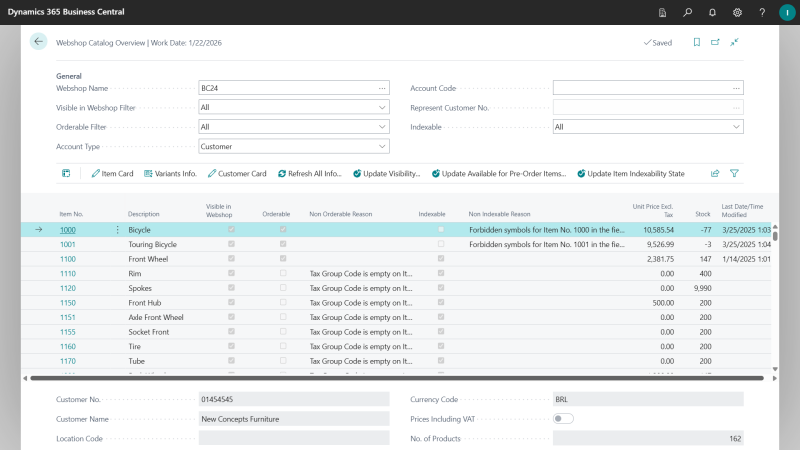Run Update Available for Pre-Order Items
This screenshot has width=800, height=450.
pyautogui.click(x=499, y=173)
